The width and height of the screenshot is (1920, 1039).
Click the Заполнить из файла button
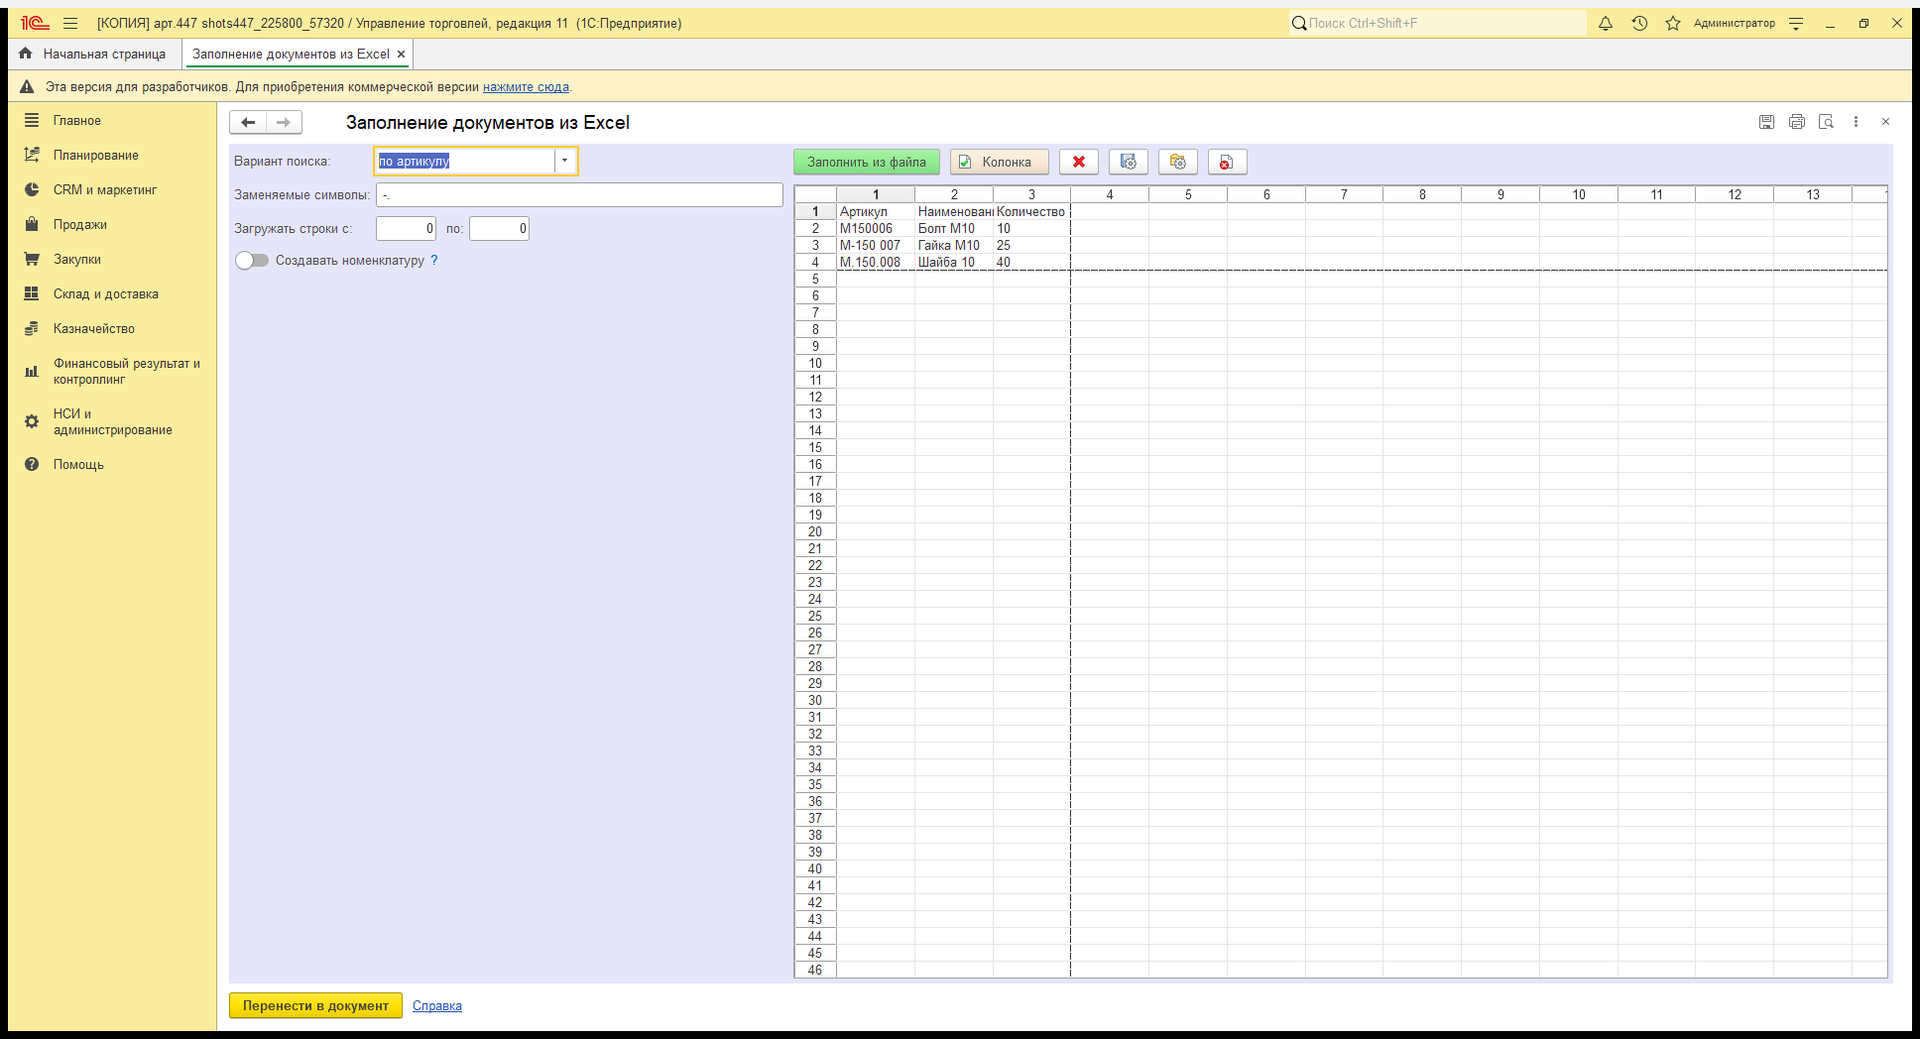coord(866,162)
